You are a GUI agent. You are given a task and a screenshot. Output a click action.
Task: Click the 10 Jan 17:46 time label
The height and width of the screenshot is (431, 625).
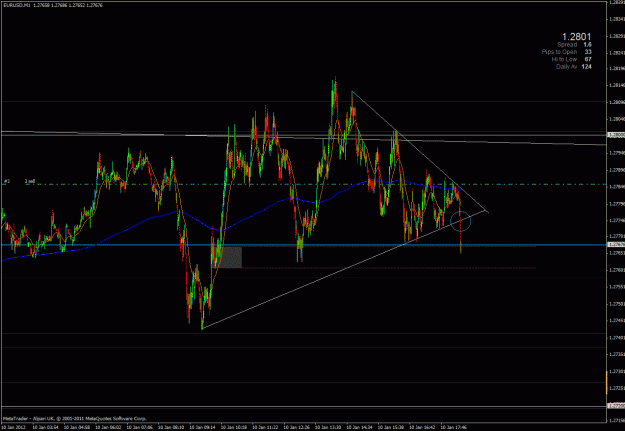(454, 427)
